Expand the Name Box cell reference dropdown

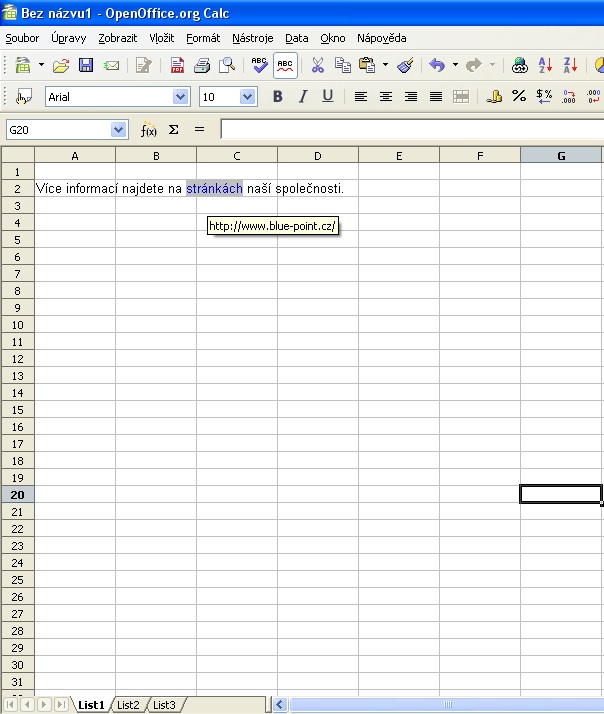[119, 130]
